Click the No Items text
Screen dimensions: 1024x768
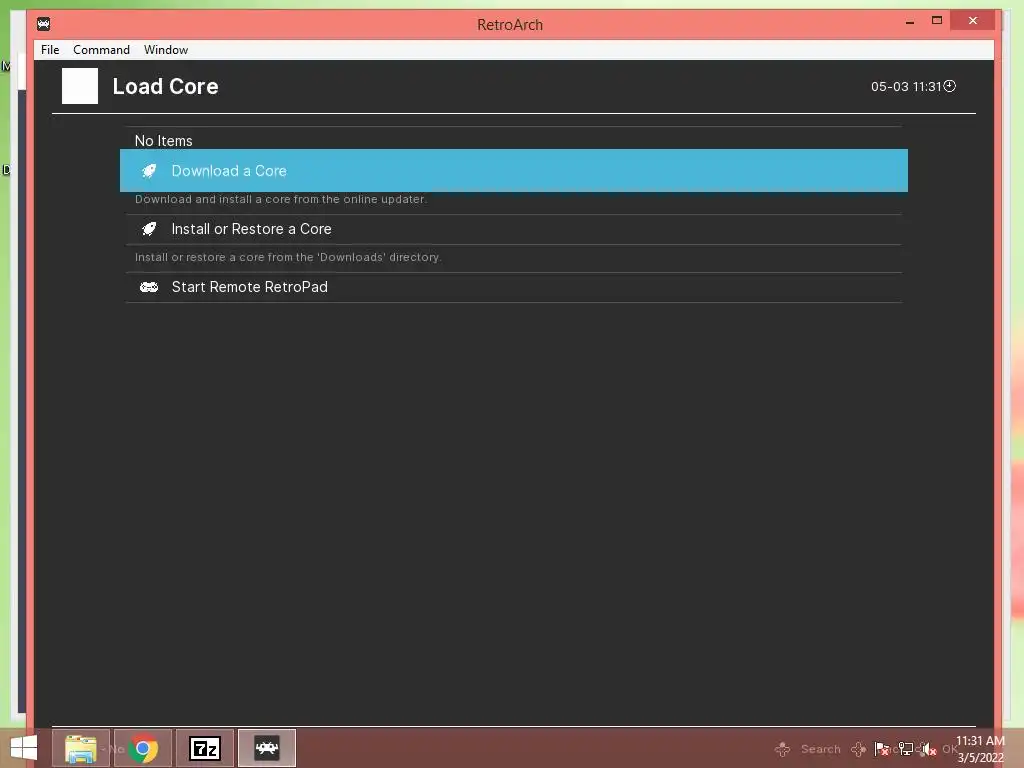click(x=163, y=141)
